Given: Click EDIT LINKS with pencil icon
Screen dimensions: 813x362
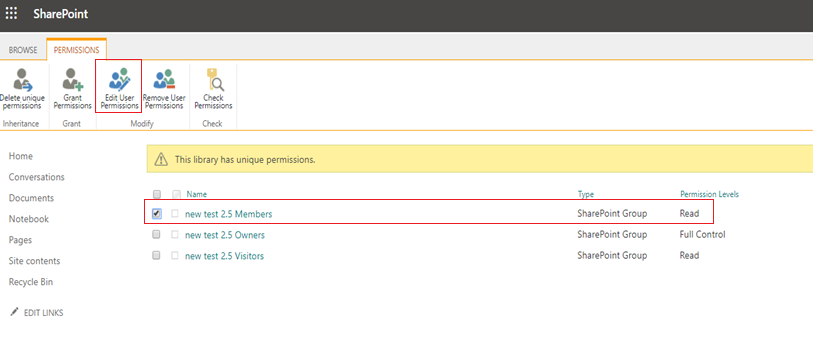Looking at the screenshot, I should [x=37, y=313].
